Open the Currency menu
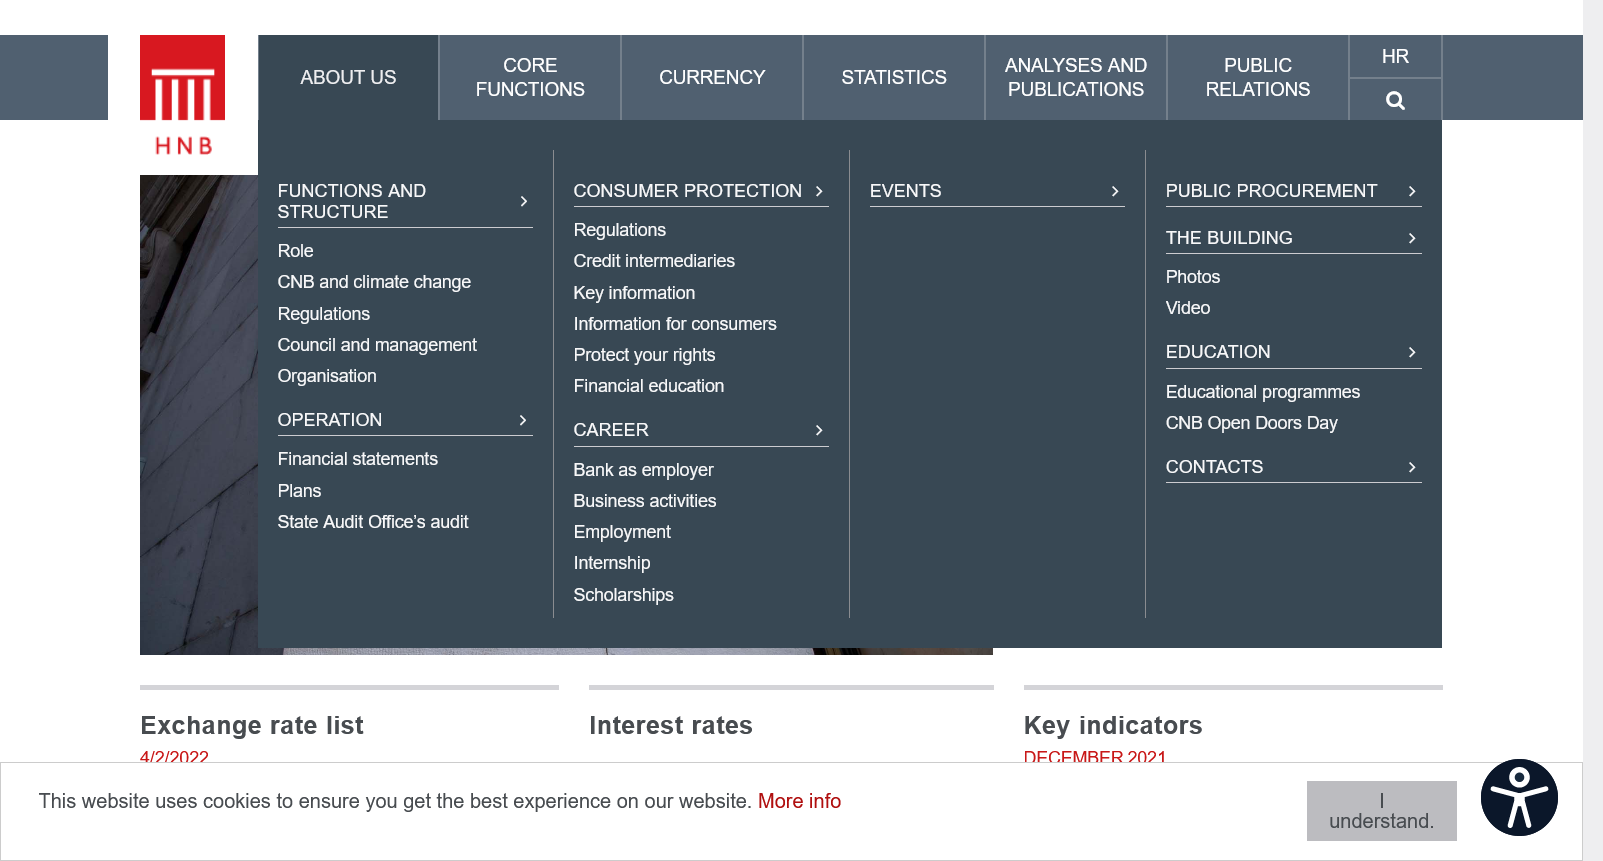 coord(712,78)
